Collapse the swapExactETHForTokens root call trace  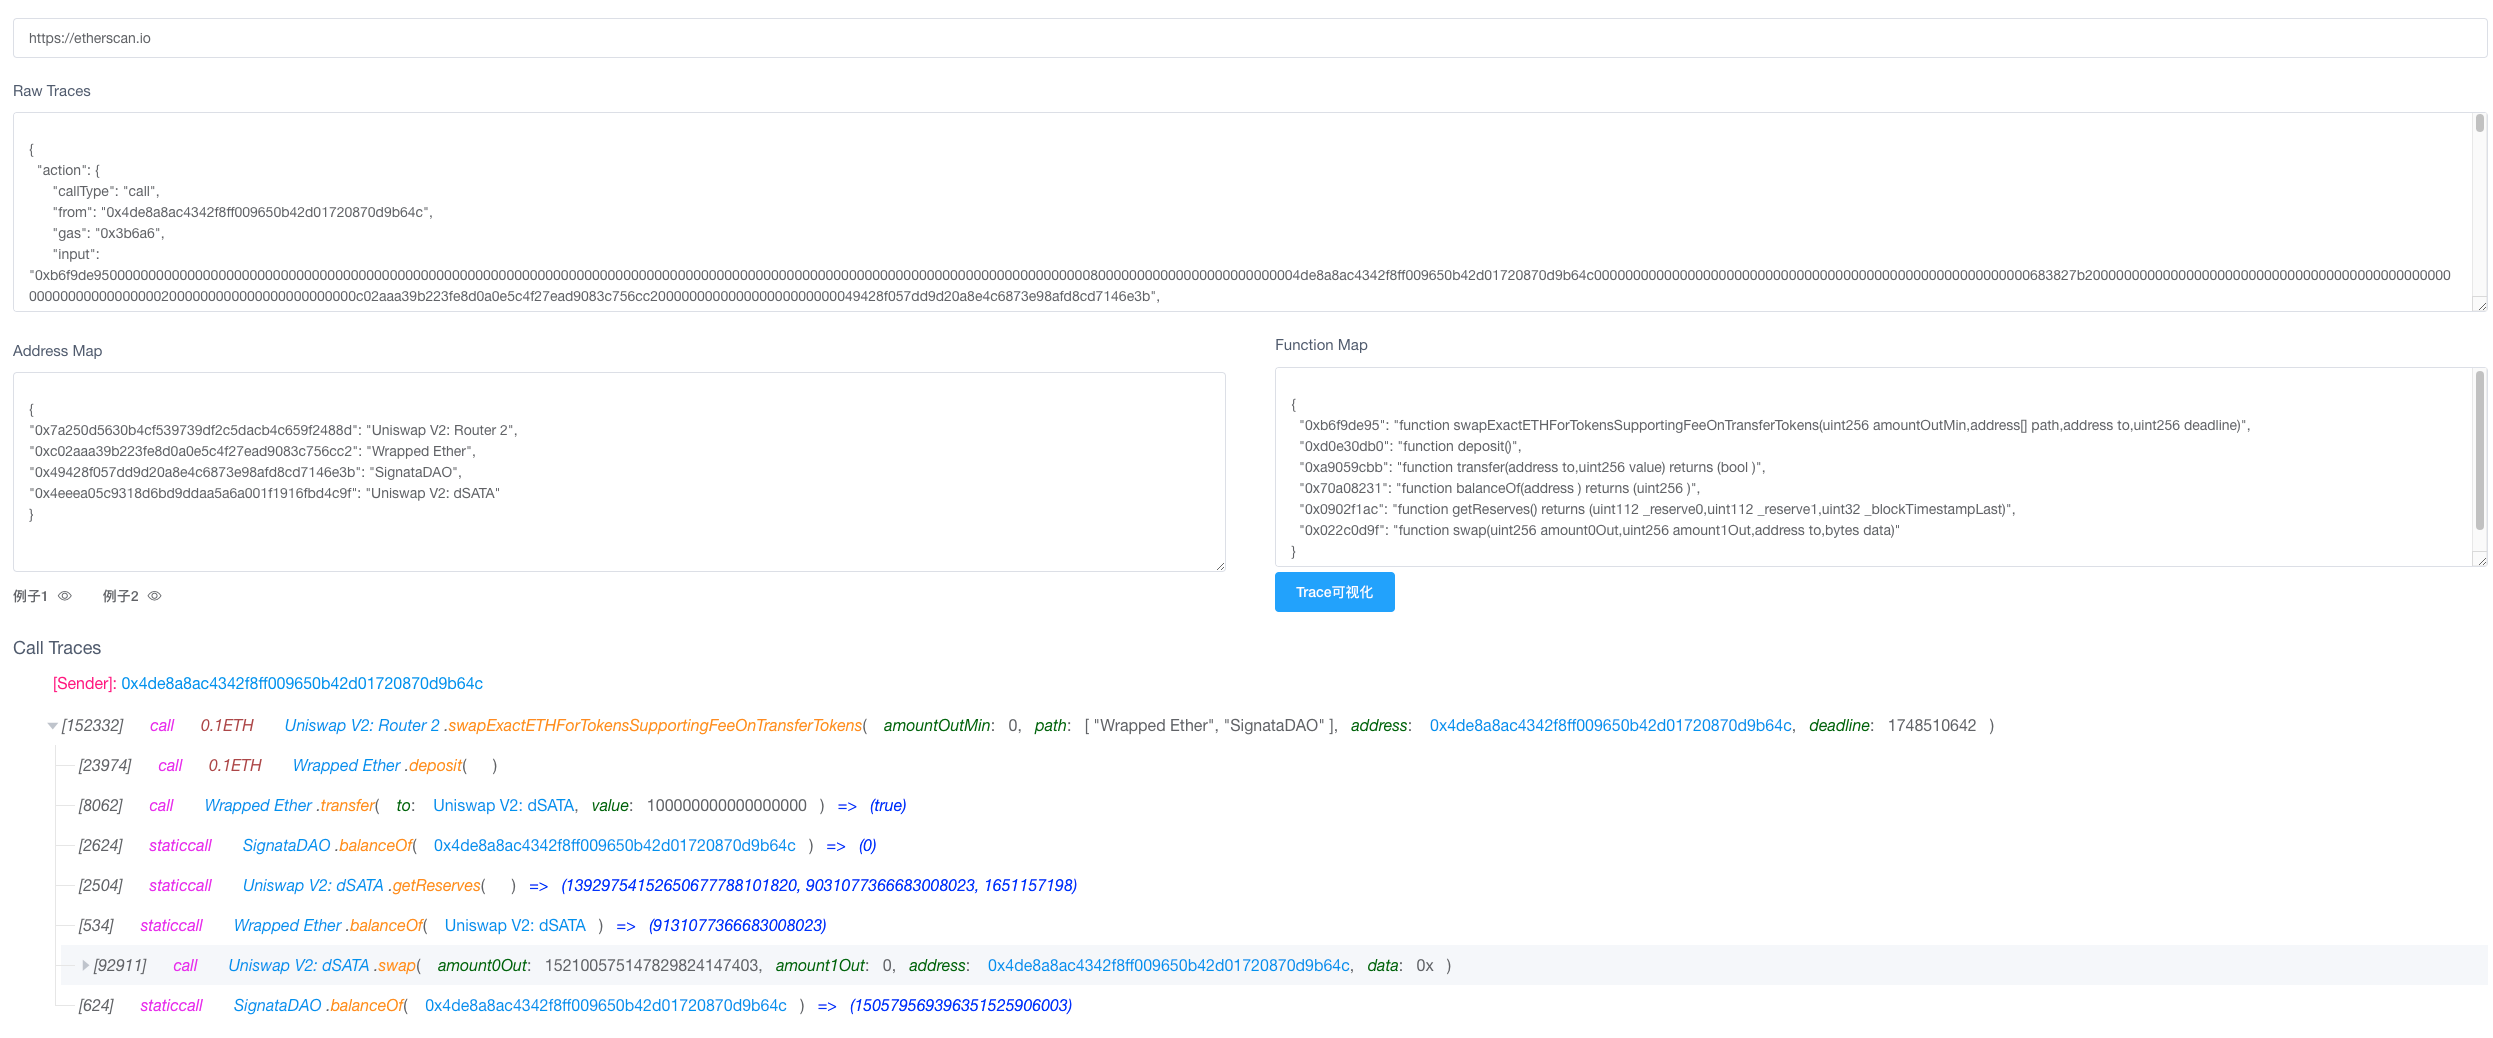click(52, 726)
